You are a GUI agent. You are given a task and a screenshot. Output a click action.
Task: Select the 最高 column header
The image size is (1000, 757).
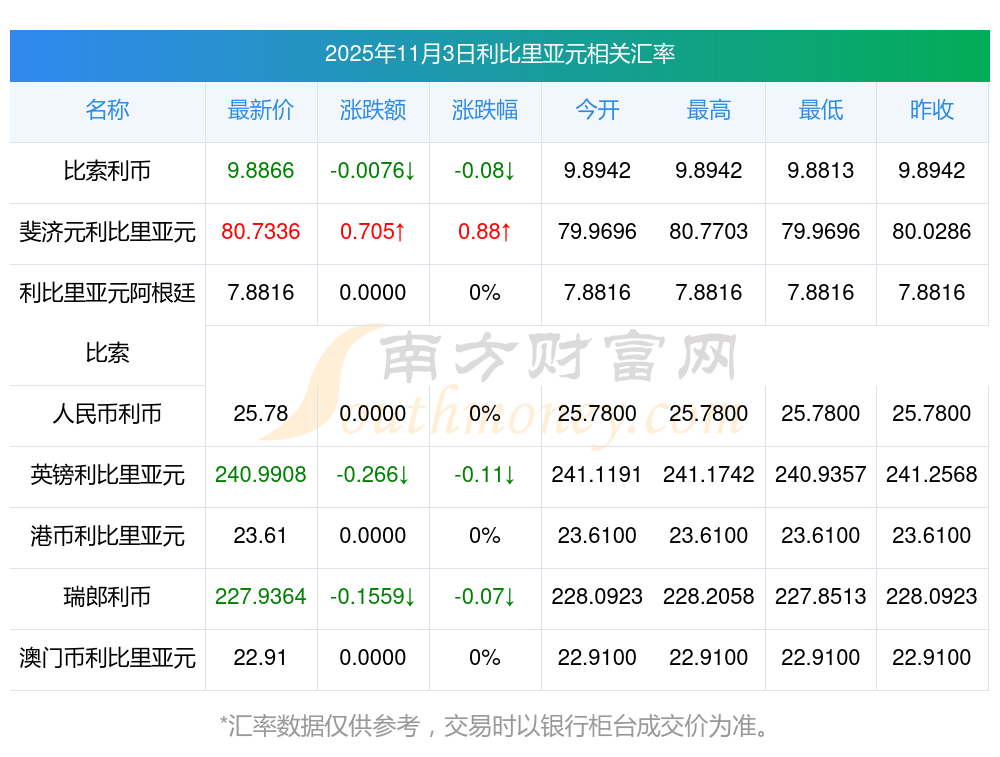click(x=709, y=110)
